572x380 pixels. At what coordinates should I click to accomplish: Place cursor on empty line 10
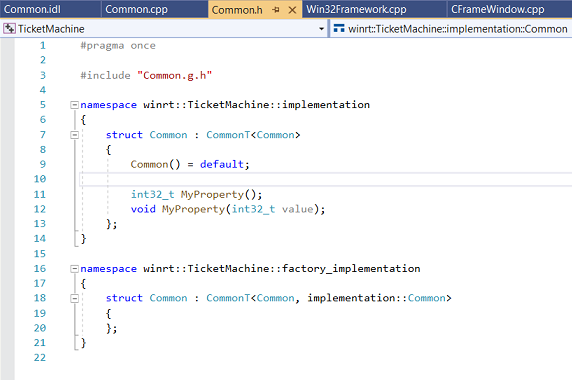pos(325,179)
